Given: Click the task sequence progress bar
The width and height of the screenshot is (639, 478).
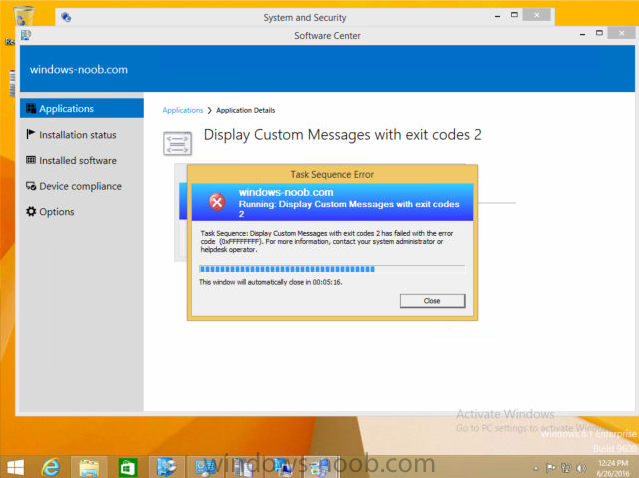Looking at the screenshot, I should (332, 269).
